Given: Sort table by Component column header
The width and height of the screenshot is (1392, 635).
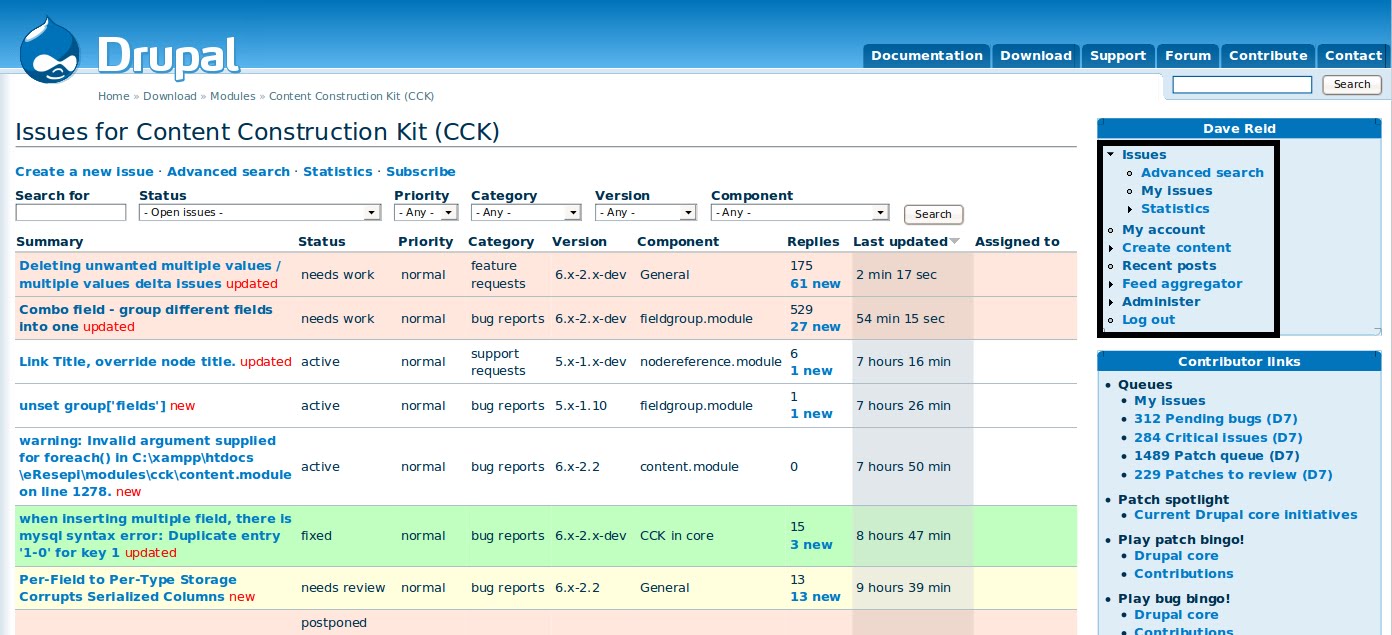Looking at the screenshot, I should (678, 242).
